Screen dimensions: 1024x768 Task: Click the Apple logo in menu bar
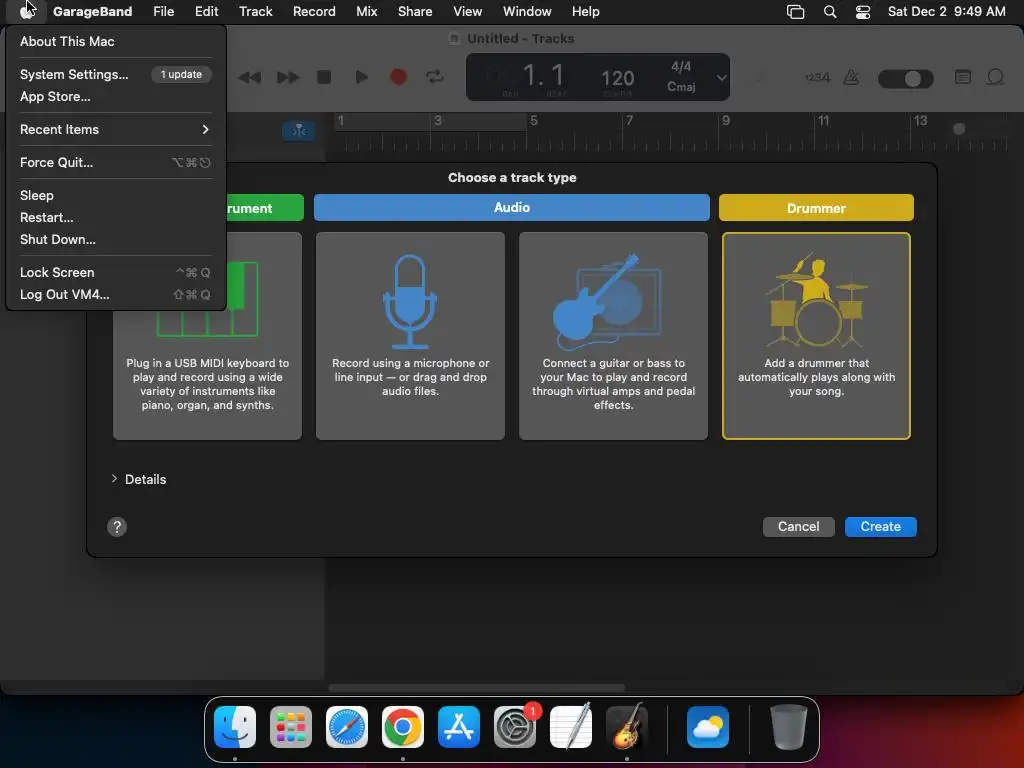pyautogui.click(x=27, y=11)
